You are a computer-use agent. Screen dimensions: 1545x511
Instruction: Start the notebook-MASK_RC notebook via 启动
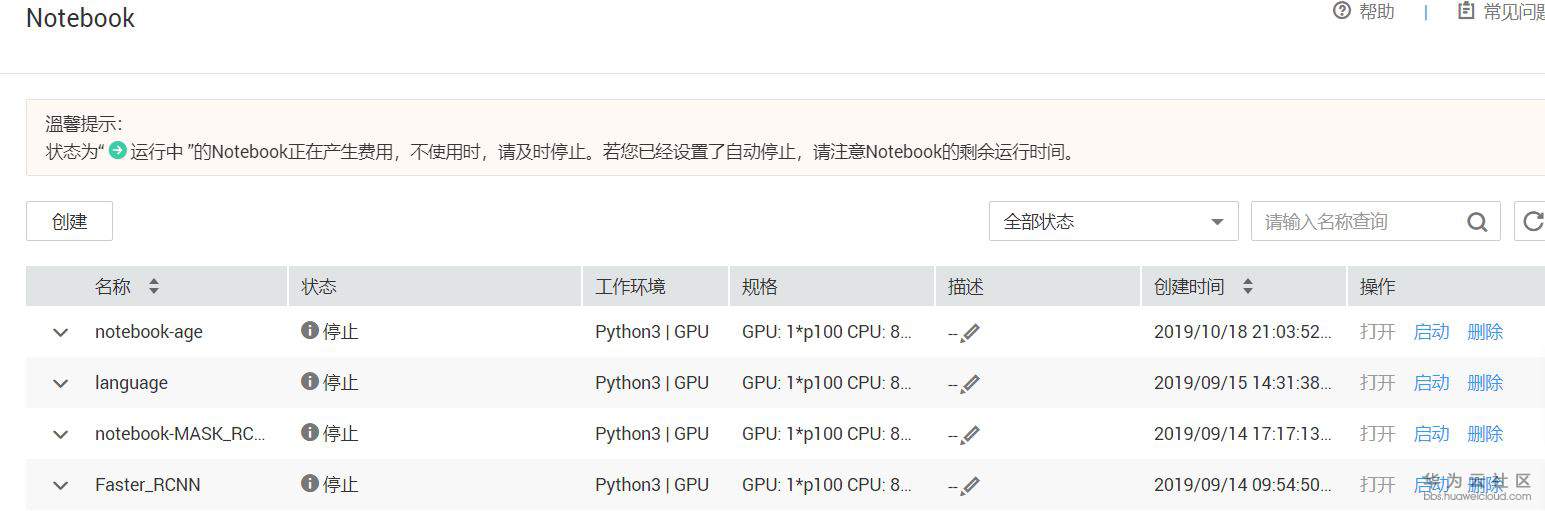pyautogui.click(x=1431, y=434)
